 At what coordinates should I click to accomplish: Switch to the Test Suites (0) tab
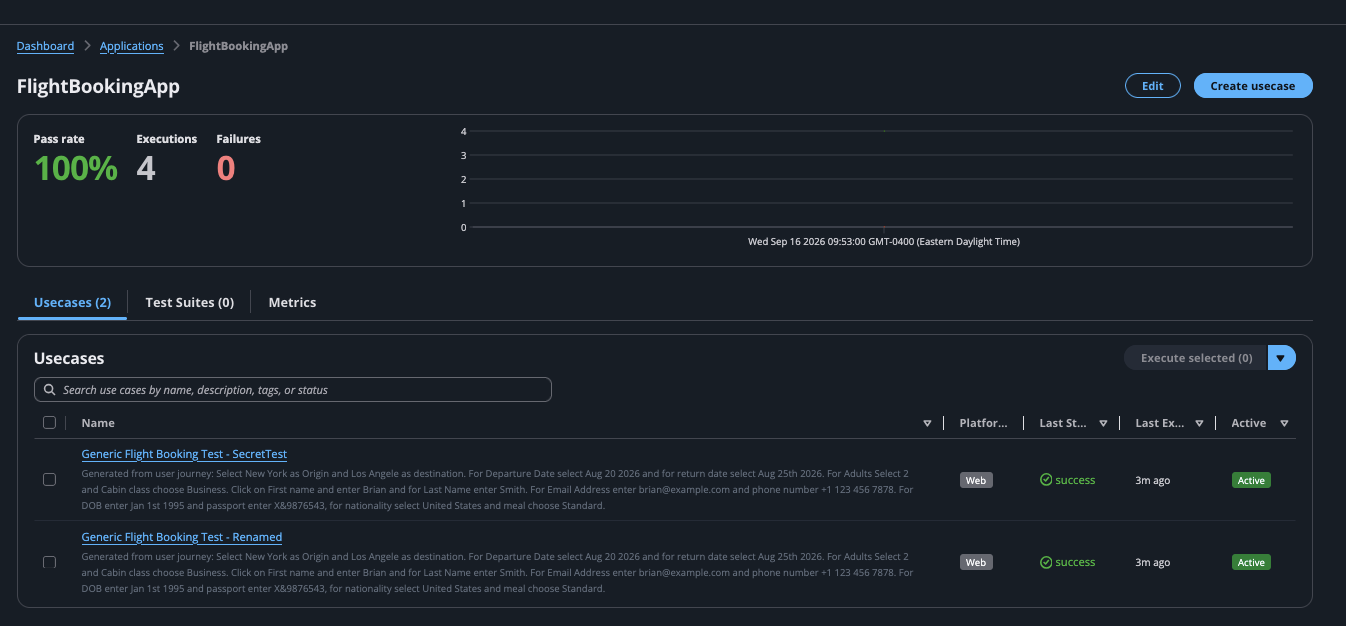click(x=189, y=302)
